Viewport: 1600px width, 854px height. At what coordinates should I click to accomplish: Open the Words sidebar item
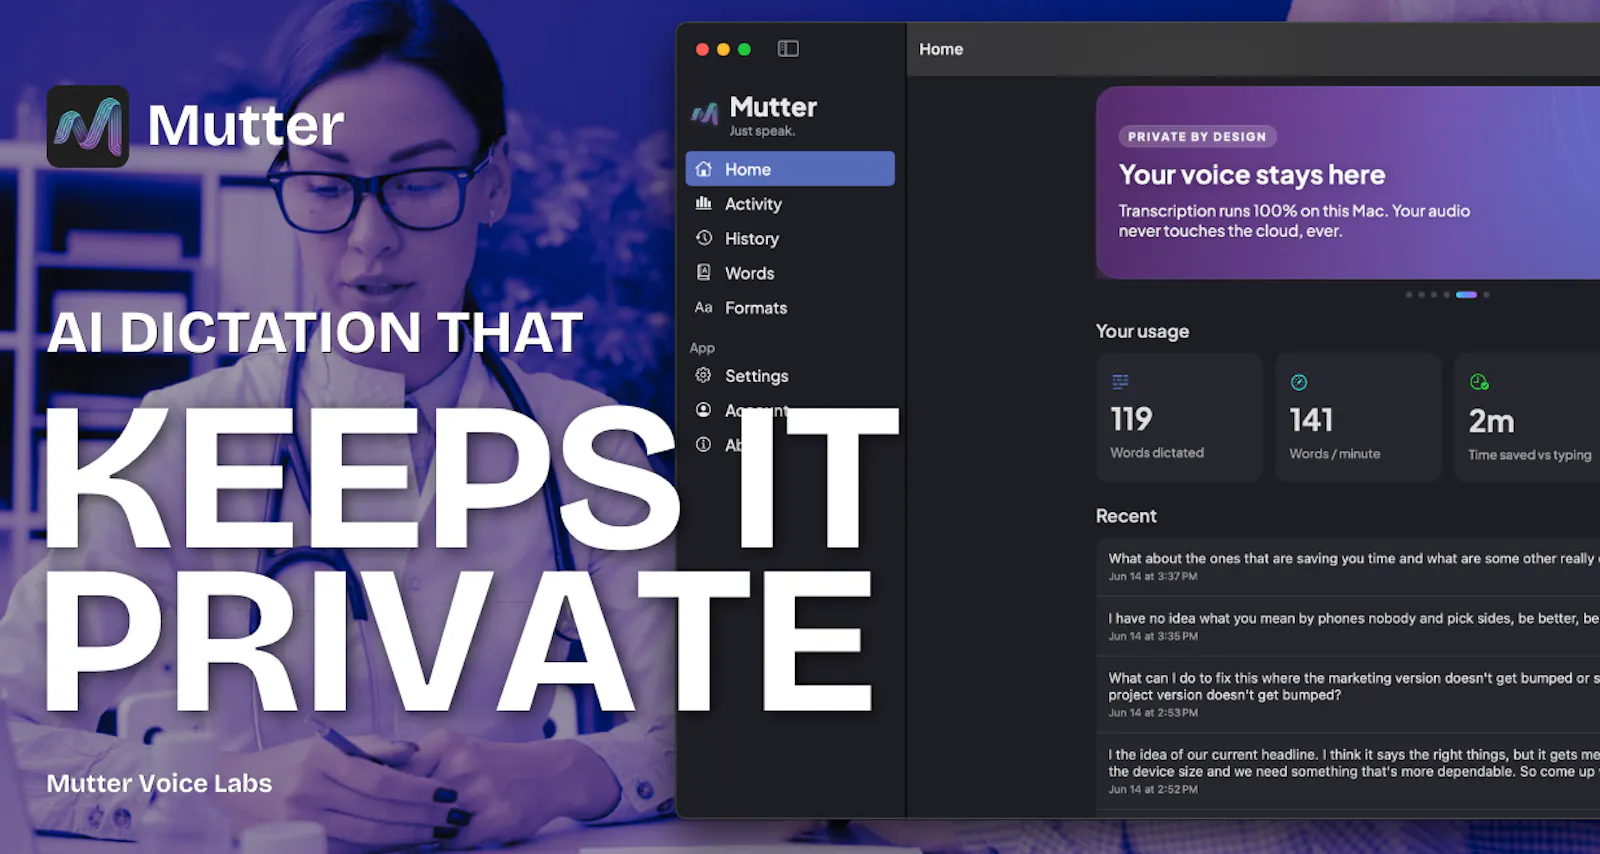790,273
